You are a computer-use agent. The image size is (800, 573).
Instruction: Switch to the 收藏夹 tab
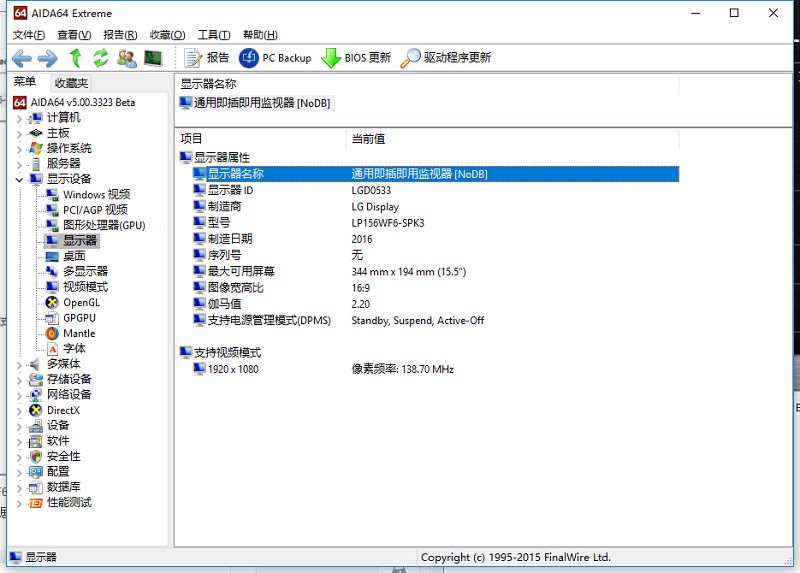coord(71,83)
